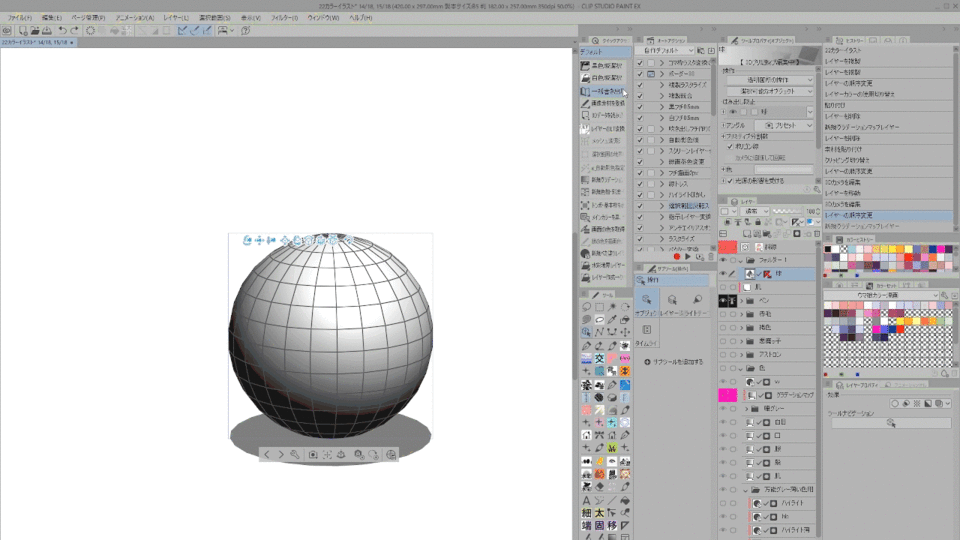Screen dimensions: 960x540
Task: Select the 太 tool icon in tool palette
Action: (599, 513)
